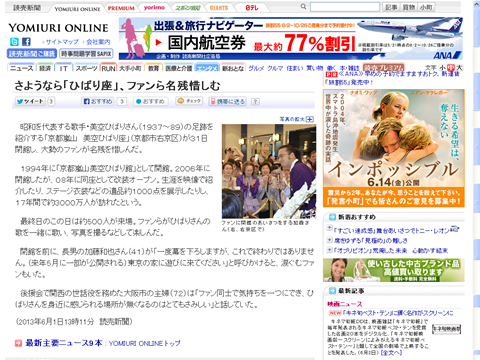480x360 pixels.
Task: Click the question mark help icon
Action: coord(255,101)
